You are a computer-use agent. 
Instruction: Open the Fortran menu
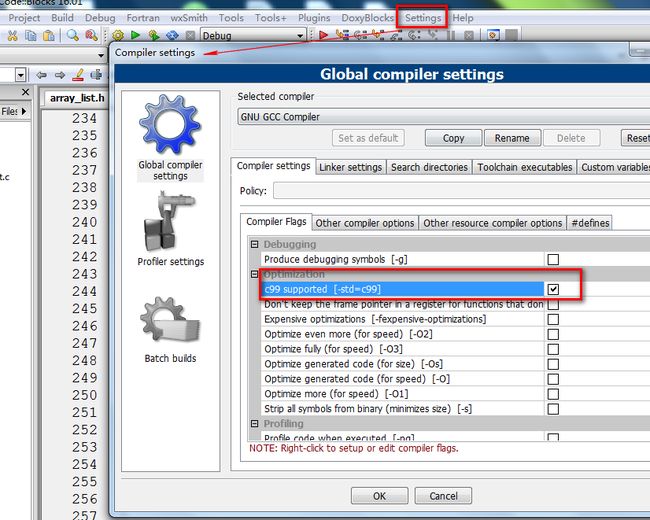(x=143, y=18)
